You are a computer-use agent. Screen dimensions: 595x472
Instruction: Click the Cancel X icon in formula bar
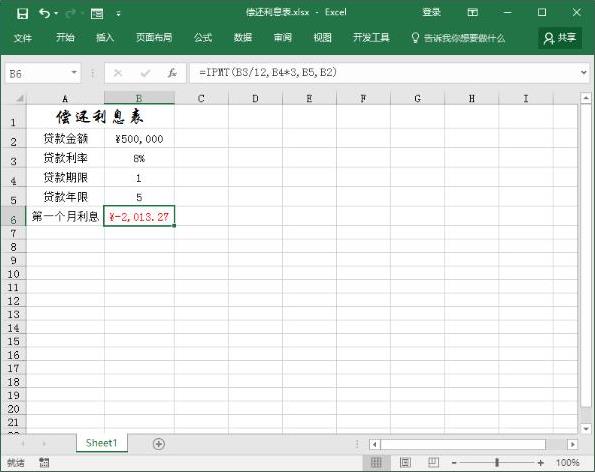click(118, 73)
